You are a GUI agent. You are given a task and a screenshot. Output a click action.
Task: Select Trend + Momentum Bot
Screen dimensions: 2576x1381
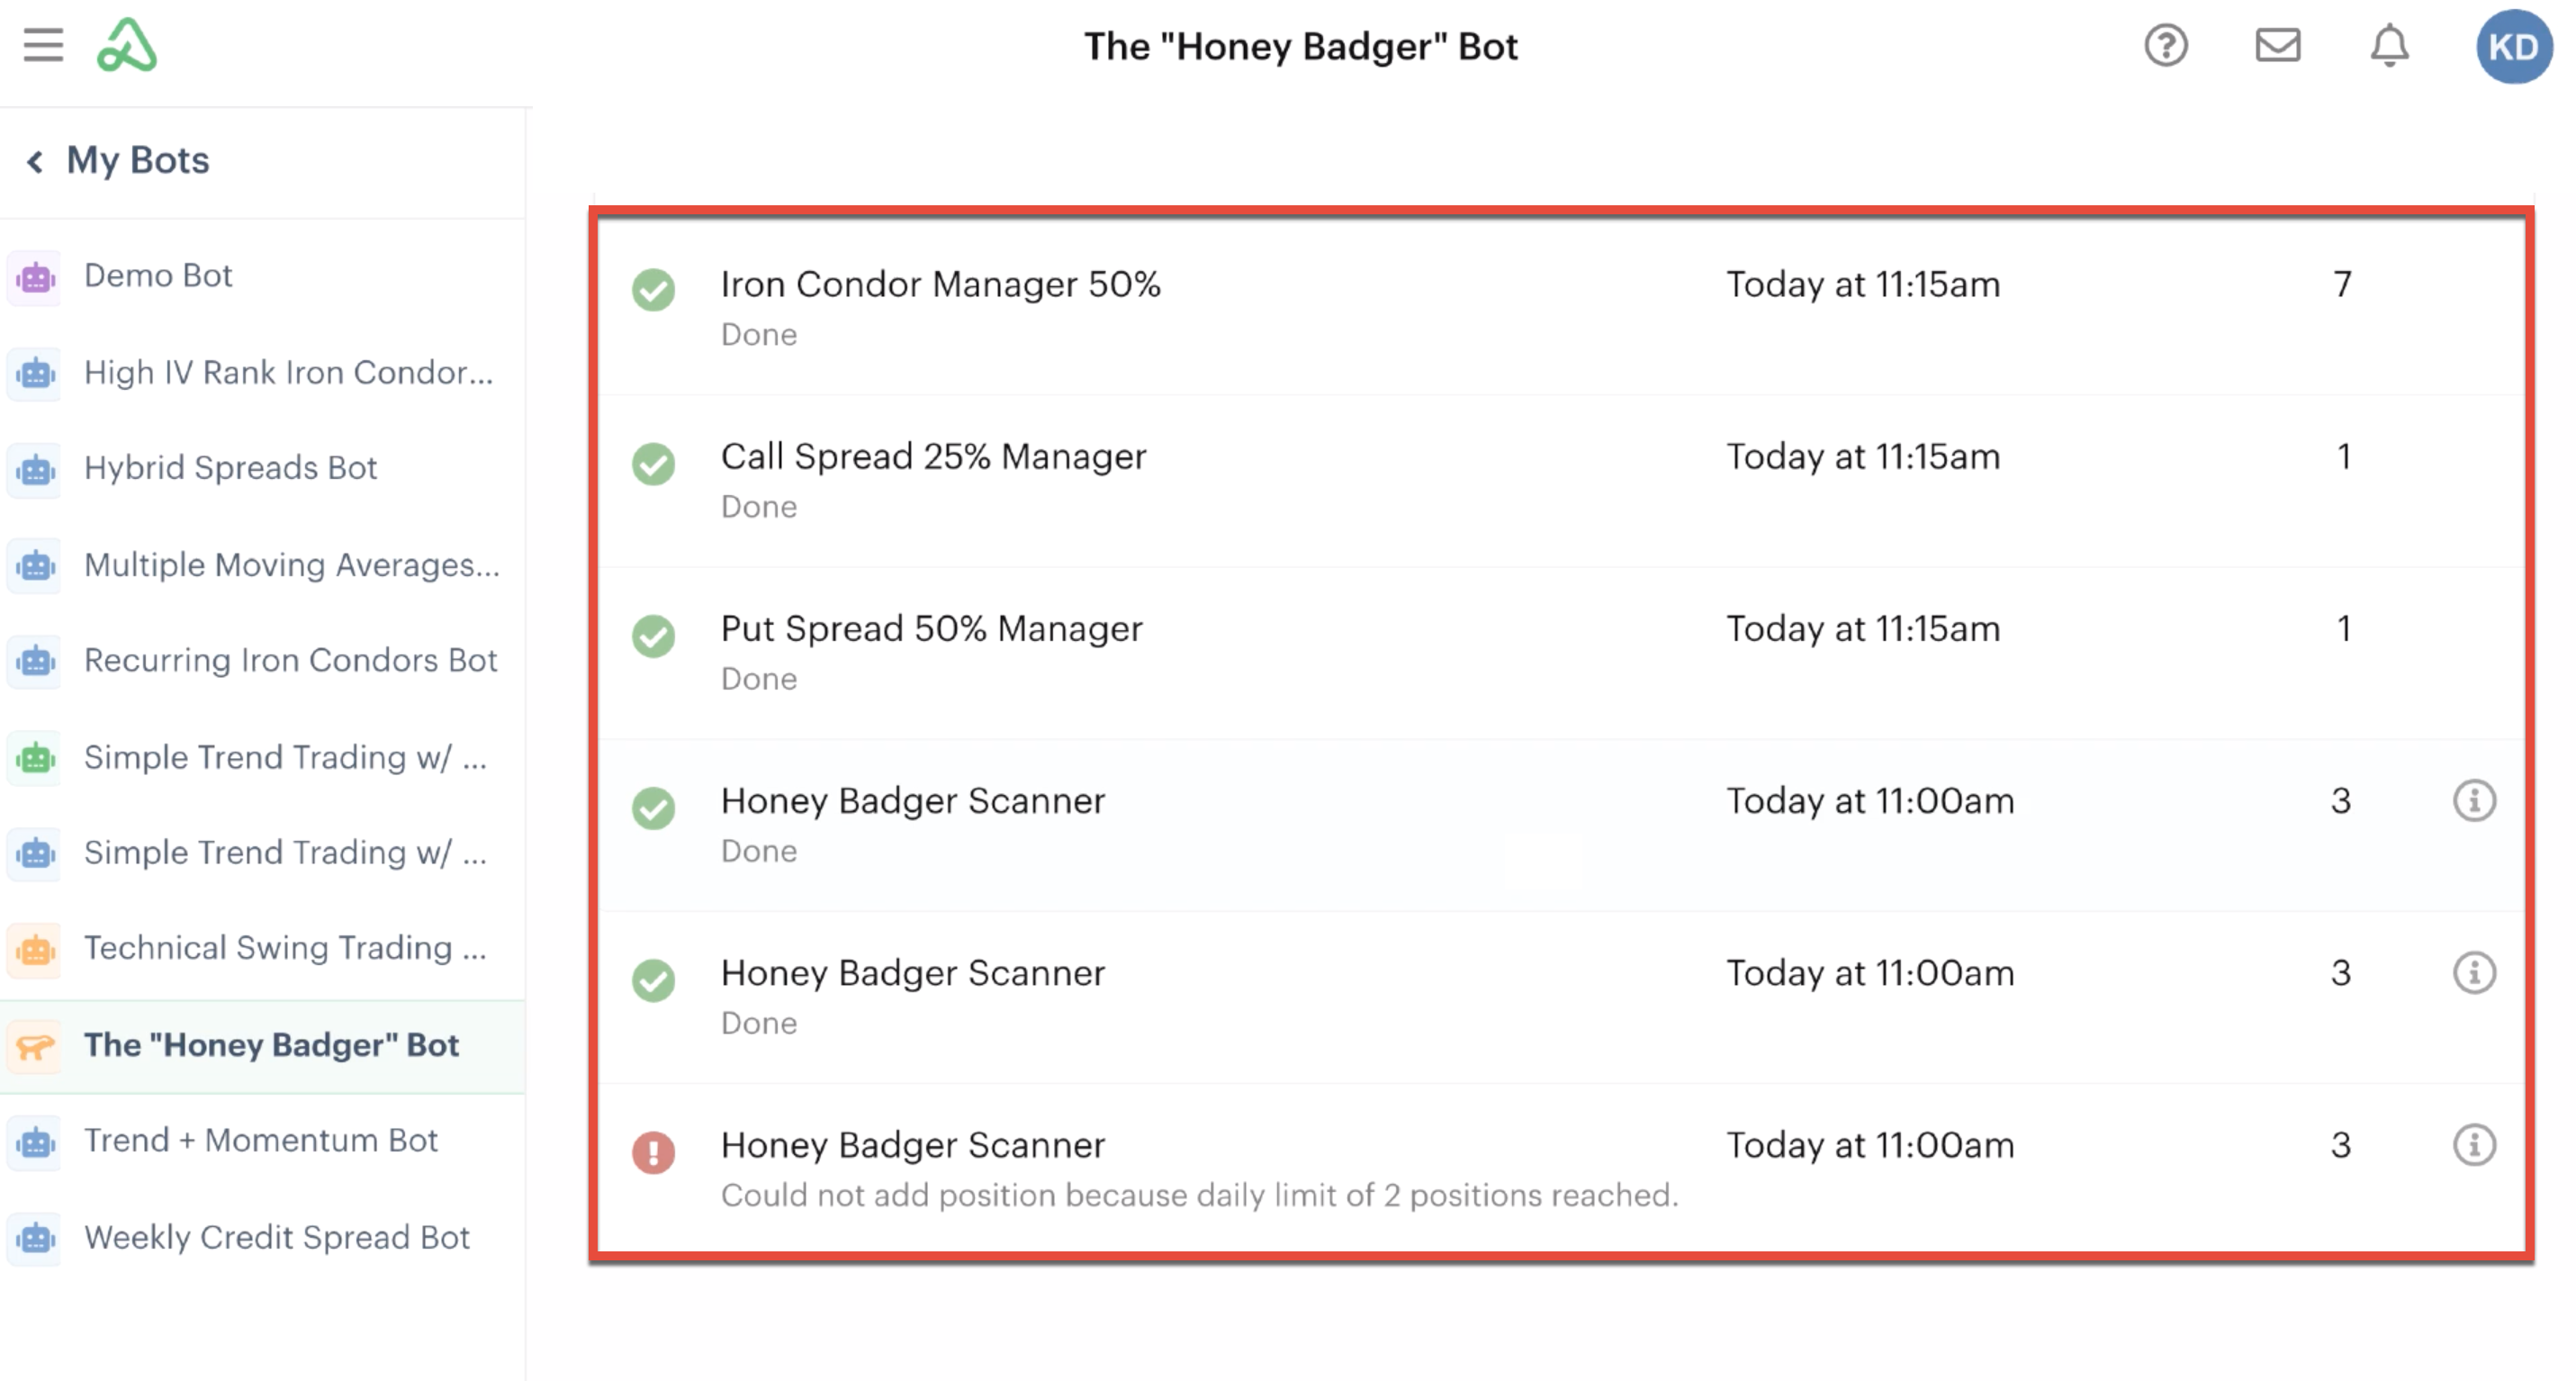click(x=260, y=1141)
